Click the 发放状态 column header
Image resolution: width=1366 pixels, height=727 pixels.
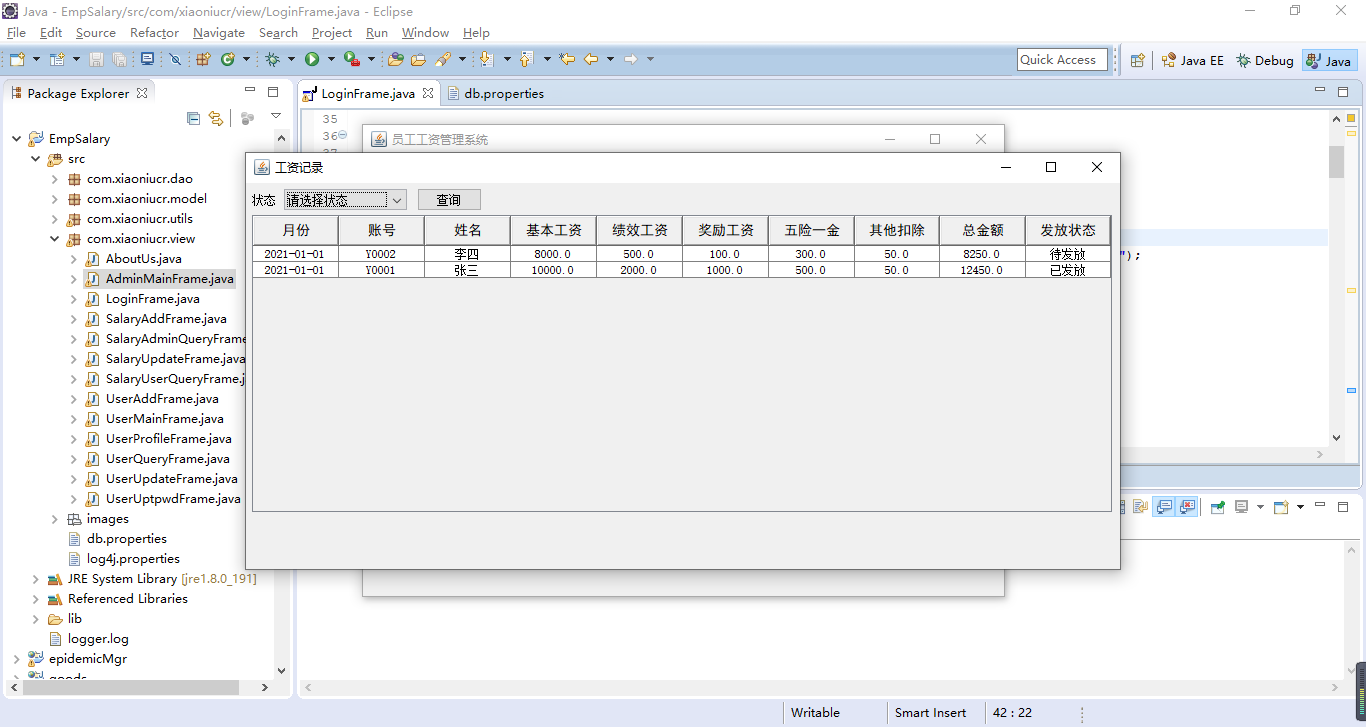tap(1068, 230)
